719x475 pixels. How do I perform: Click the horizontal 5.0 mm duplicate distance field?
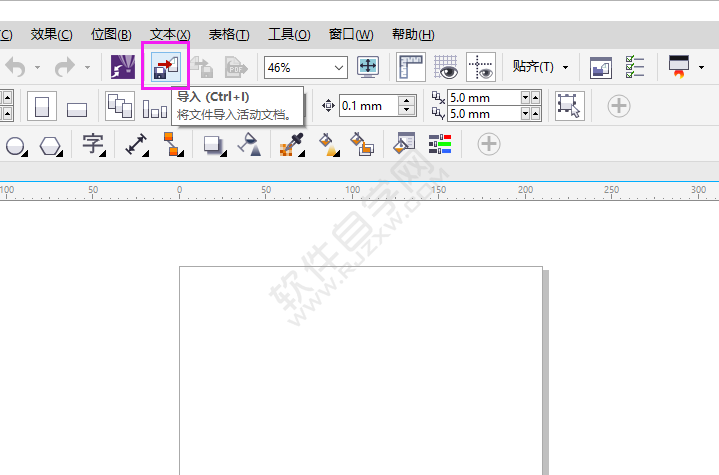tap(484, 98)
